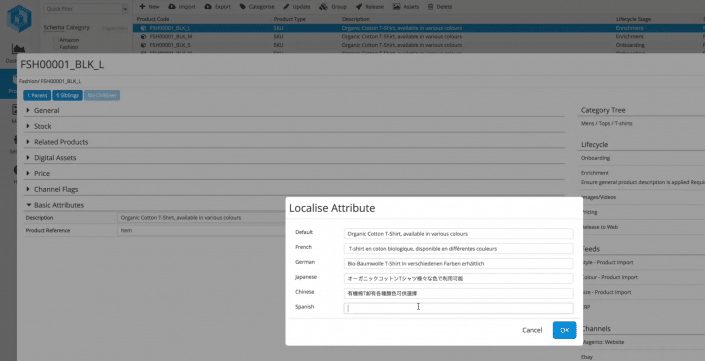The height and width of the screenshot is (361, 705).
Task: Click the Release to Web lifecycle entry
Action: tap(600, 227)
